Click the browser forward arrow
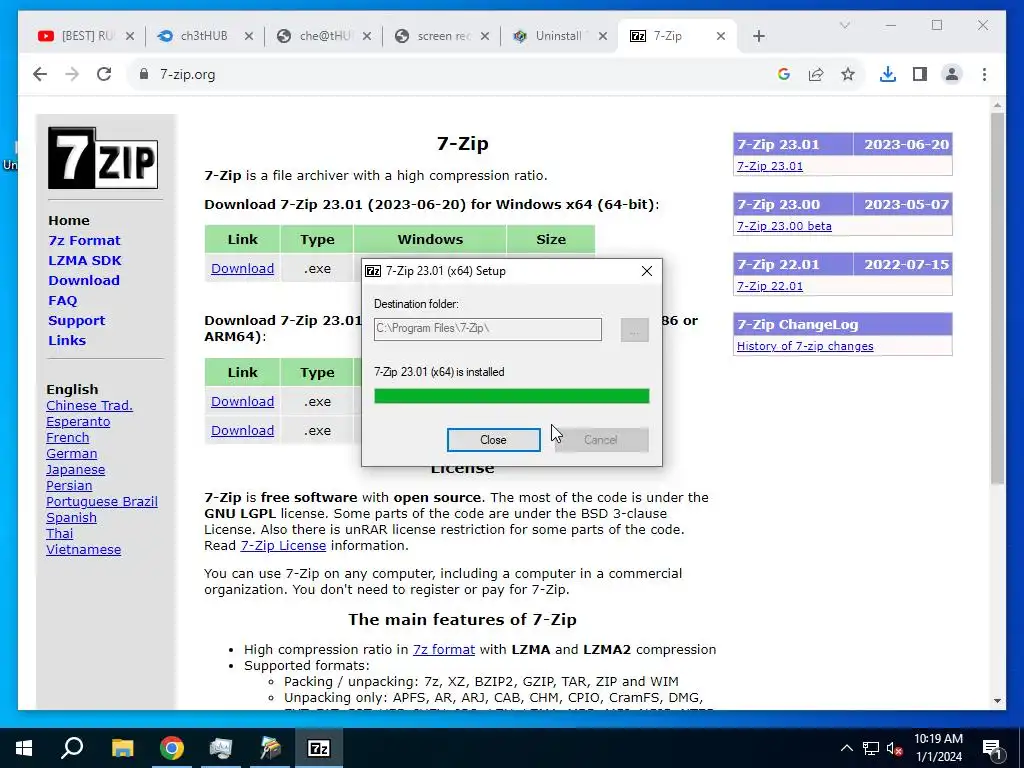The height and width of the screenshot is (768, 1024). pos(72,74)
